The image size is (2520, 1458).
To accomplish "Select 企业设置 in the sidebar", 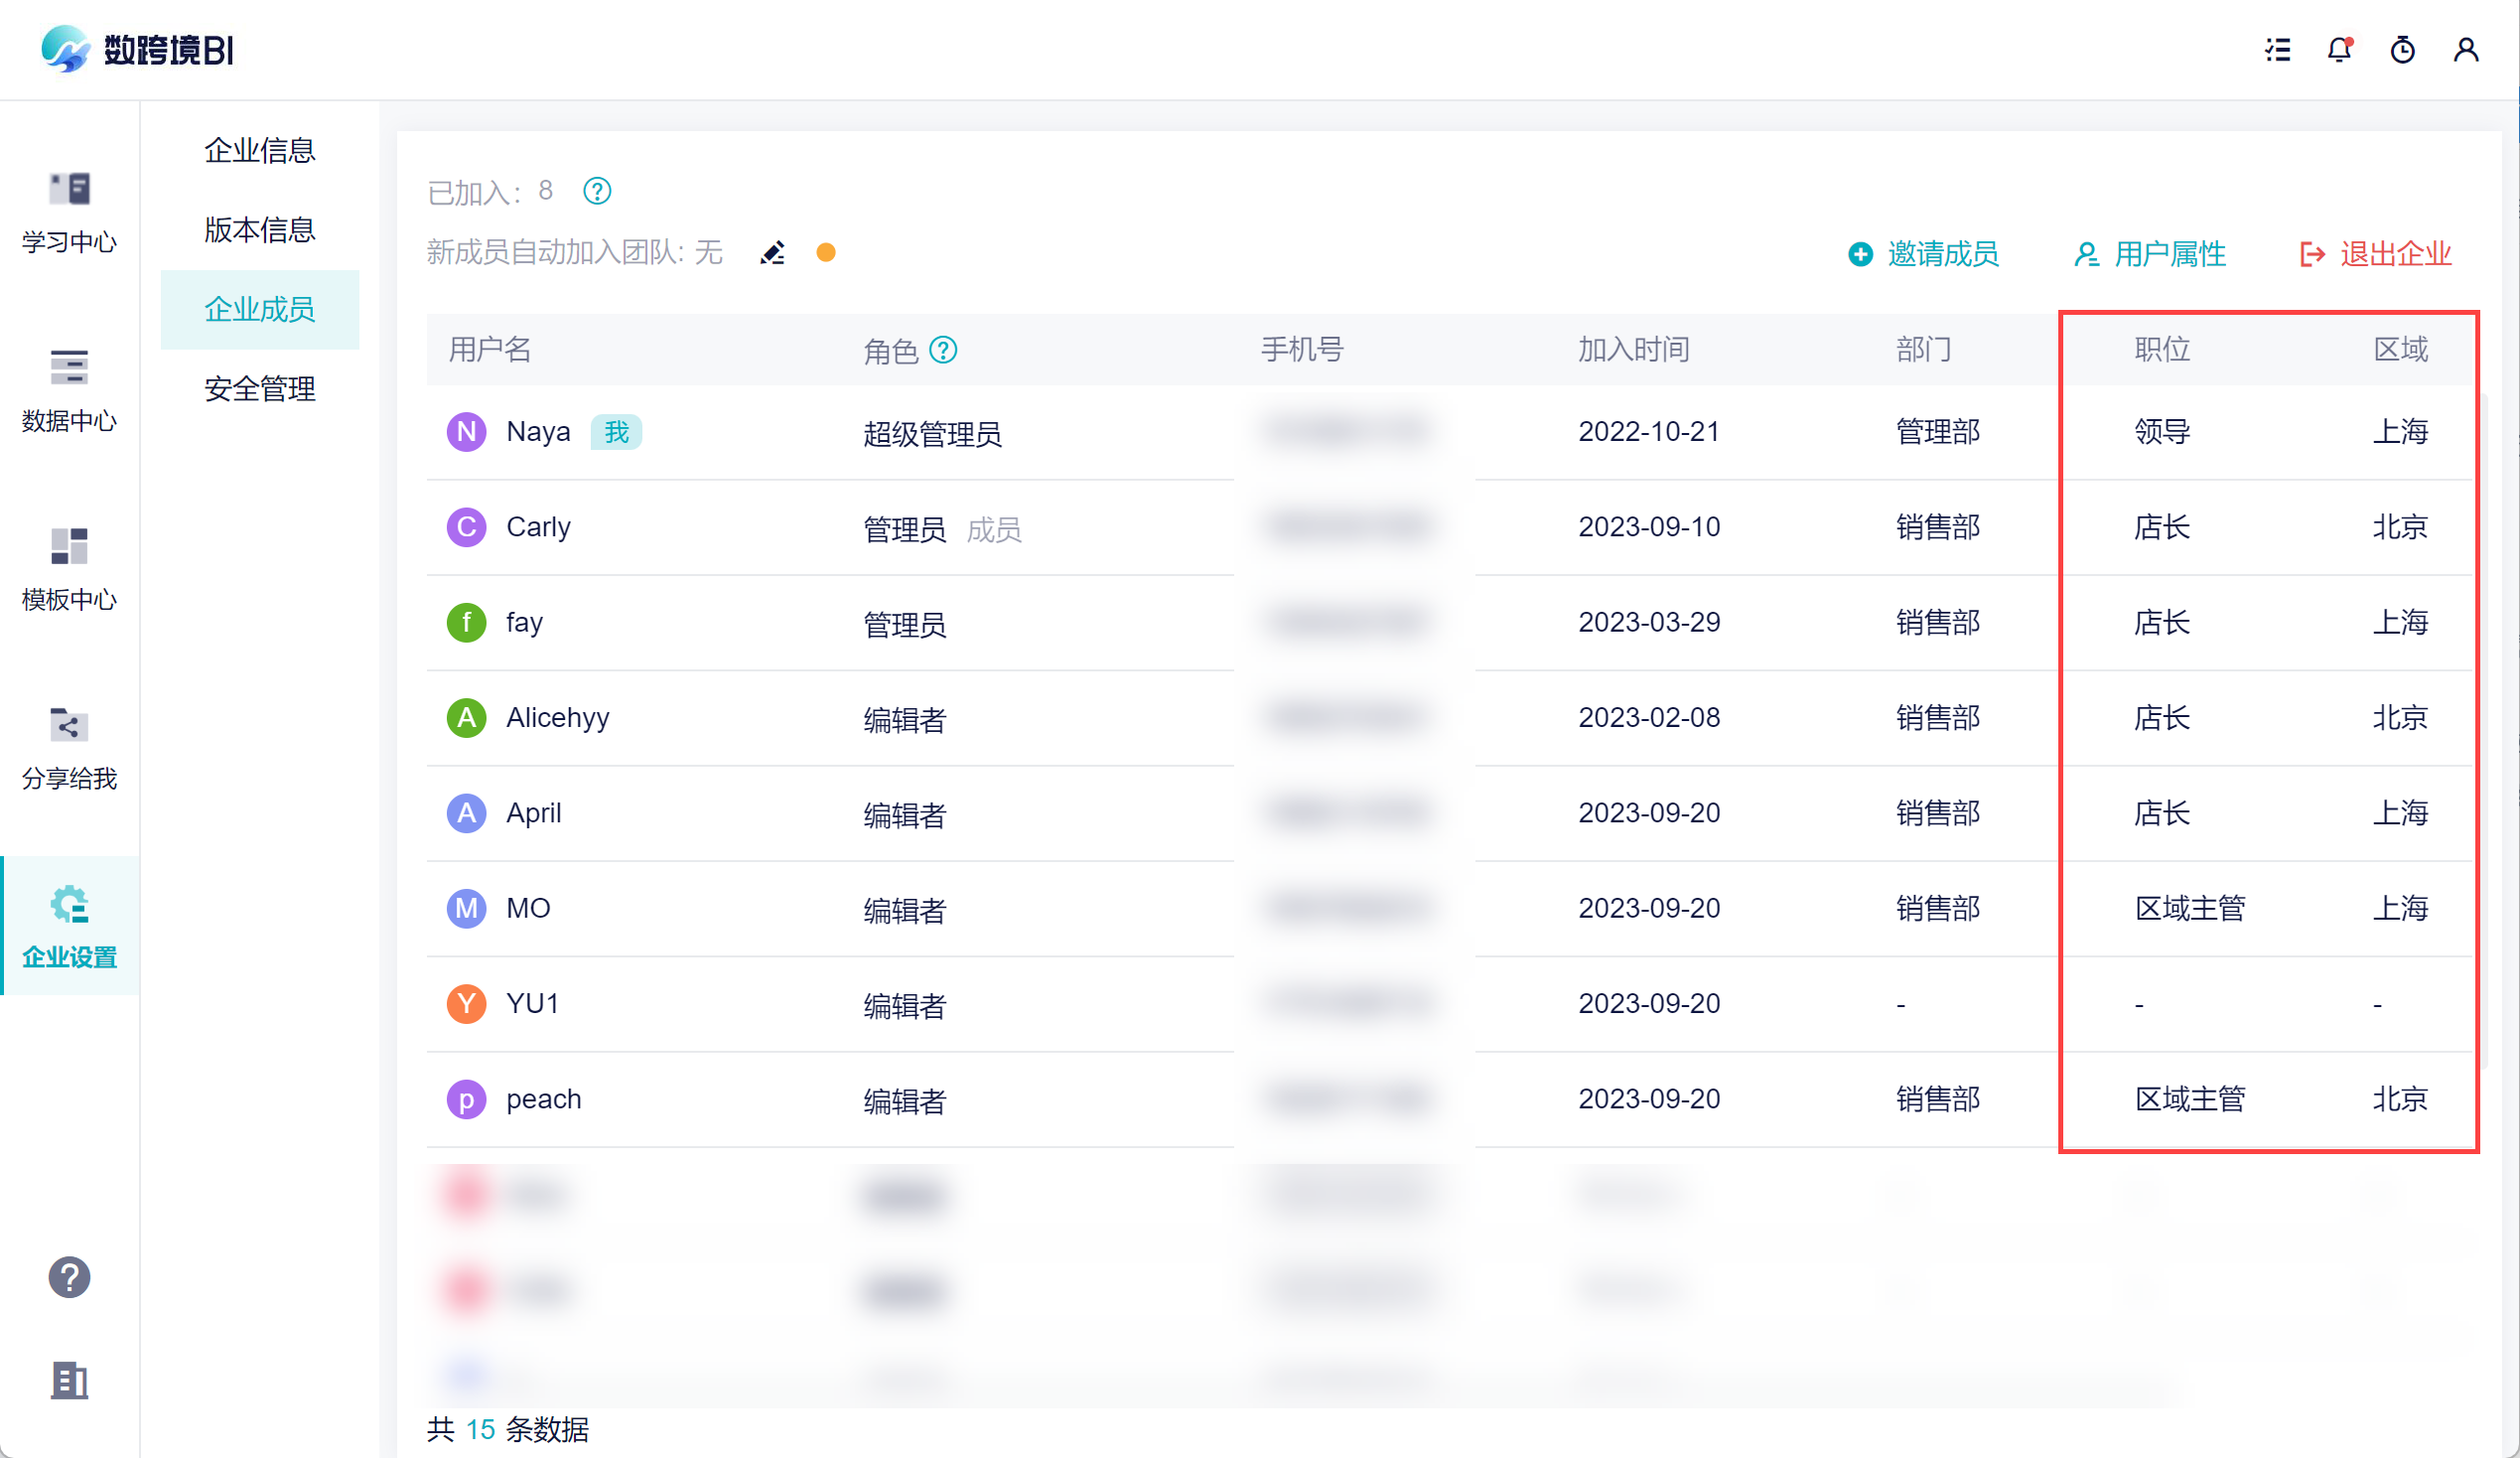I will pos(69,926).
